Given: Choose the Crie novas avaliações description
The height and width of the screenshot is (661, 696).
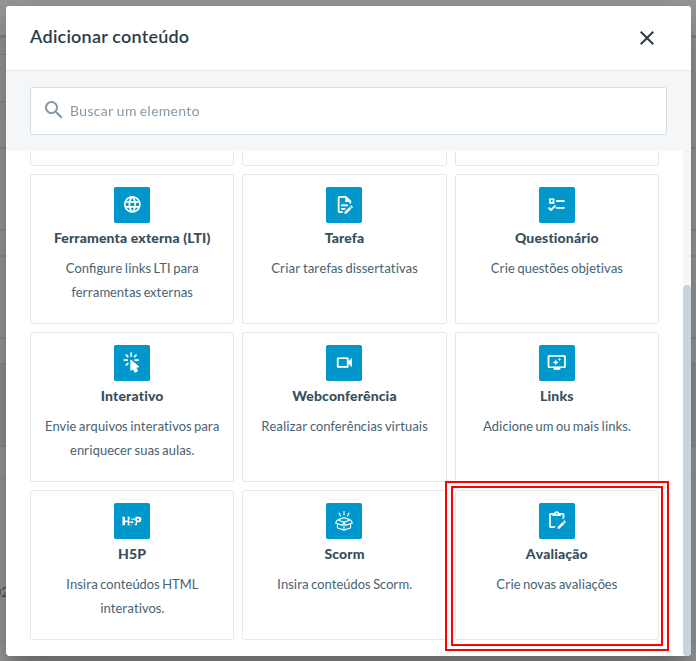Looking at the screenshot, I should click(557, 584).
